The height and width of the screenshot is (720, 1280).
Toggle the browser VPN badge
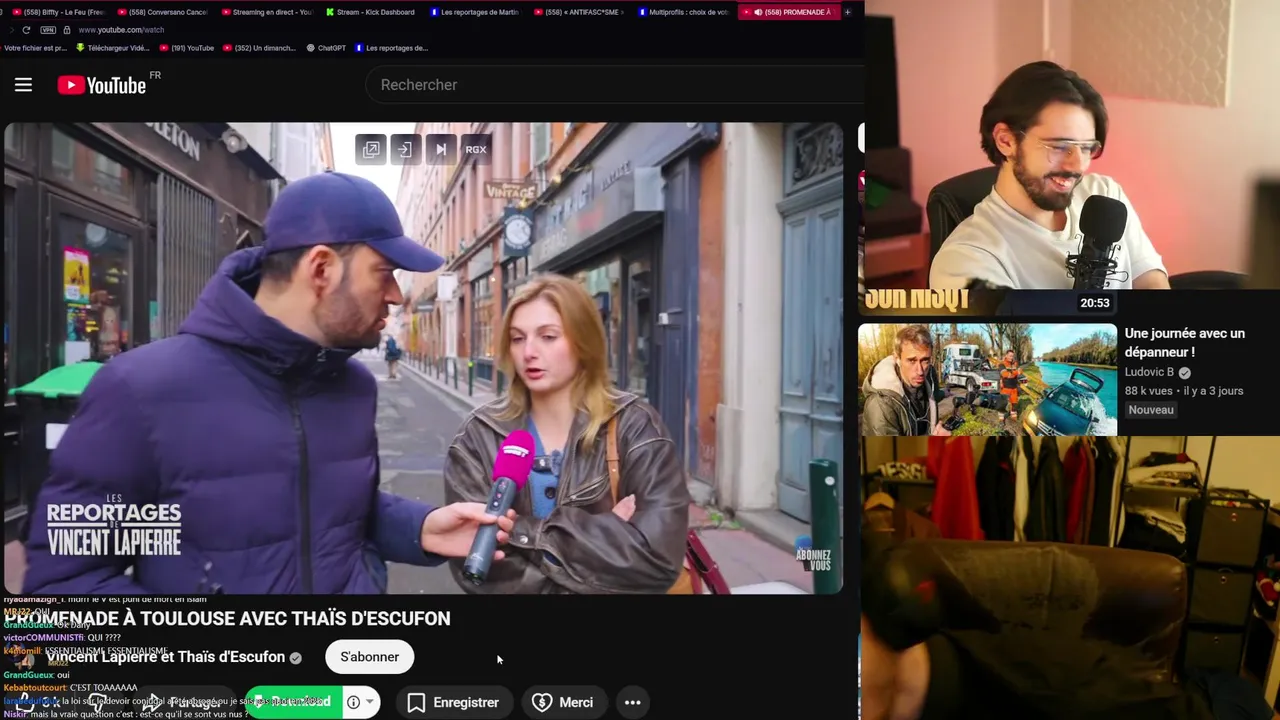[x=48, y=30]
